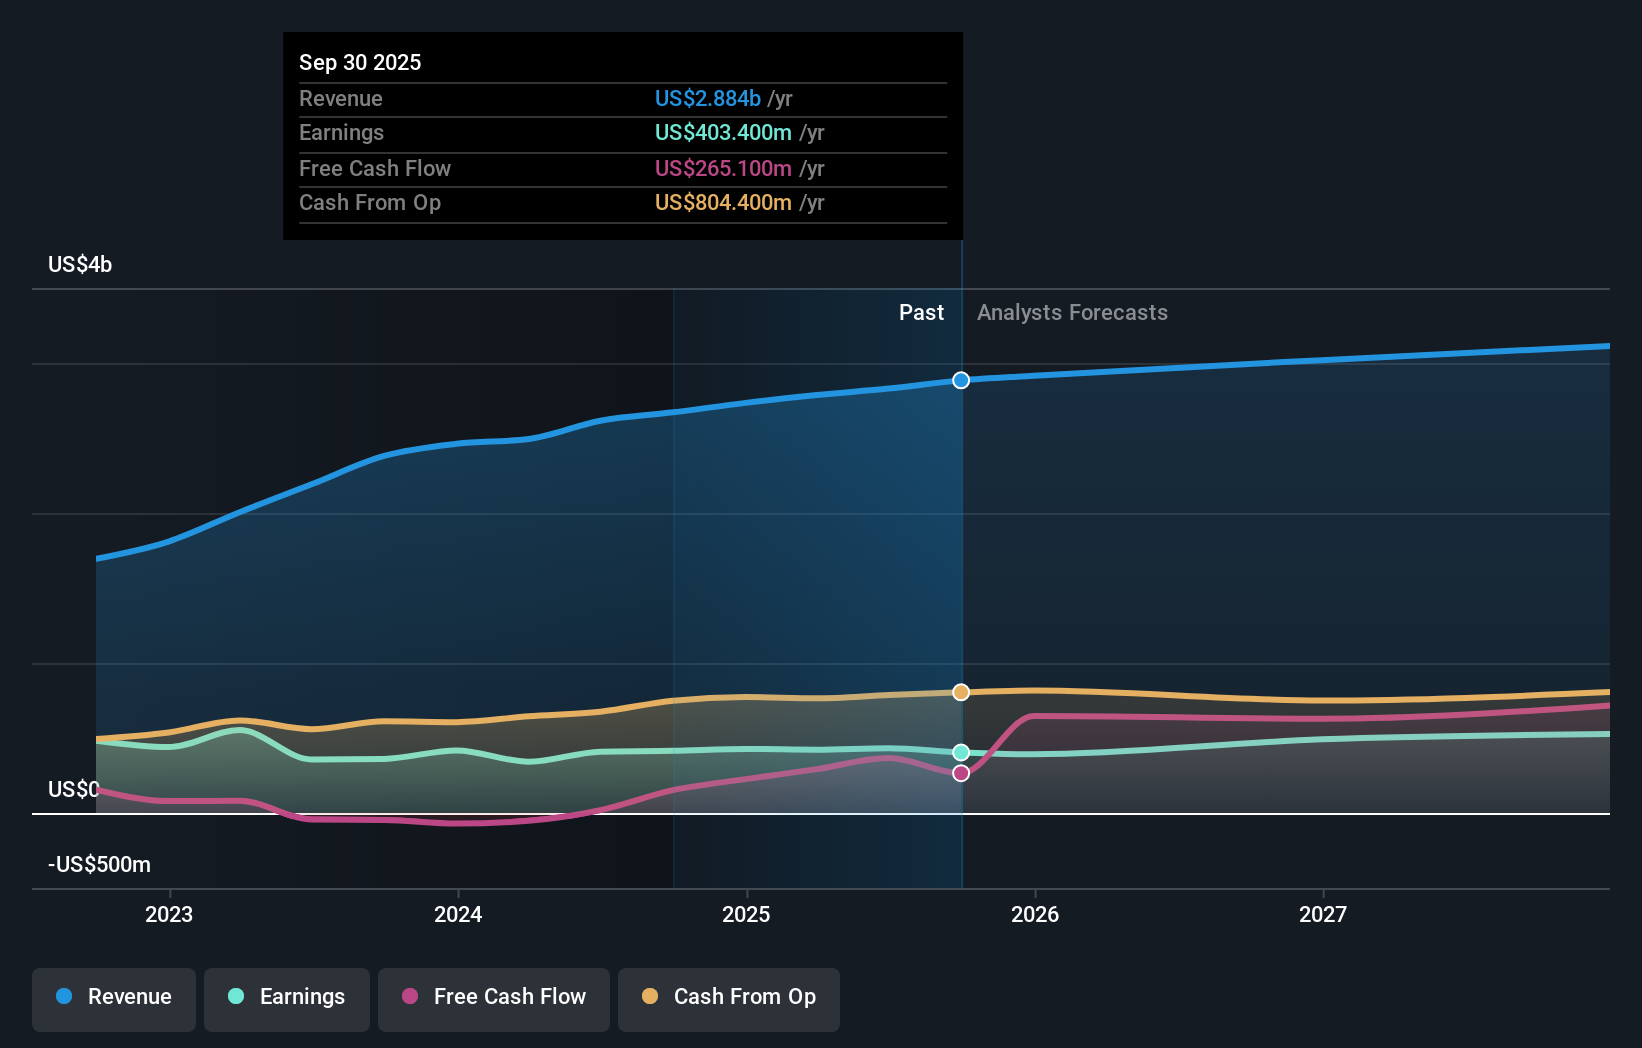Select the orange Cash From Op data marker
This screenshot has height=1048, width=1642.
coord(960,691)
